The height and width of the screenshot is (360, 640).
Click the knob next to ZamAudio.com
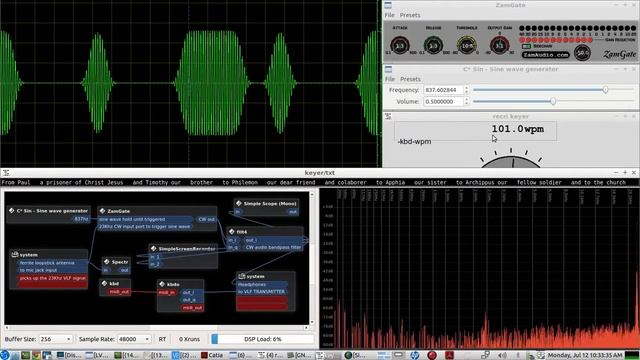[x=582, y=53]
